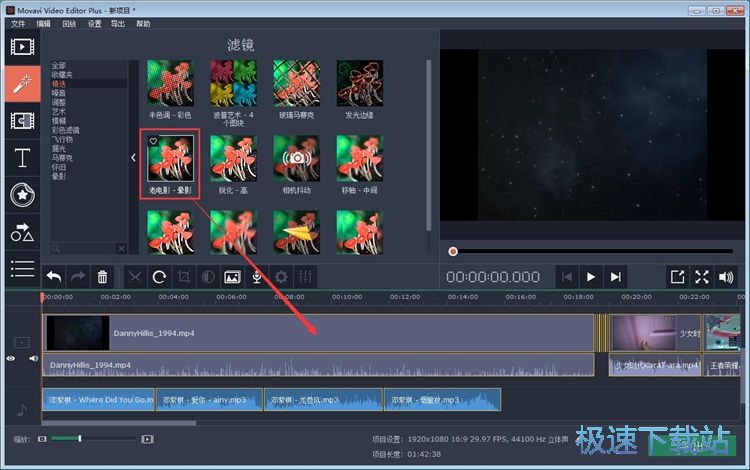
Task: Select the 移轴 - 中间 filter thumbnail
Action: [360, 158]
